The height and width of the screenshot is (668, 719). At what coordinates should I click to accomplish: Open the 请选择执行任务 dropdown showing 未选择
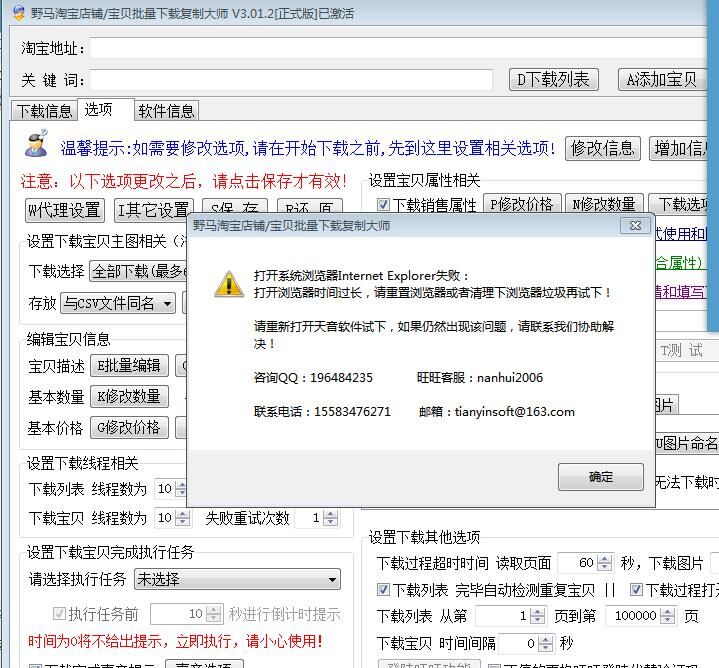pos(238,579)
